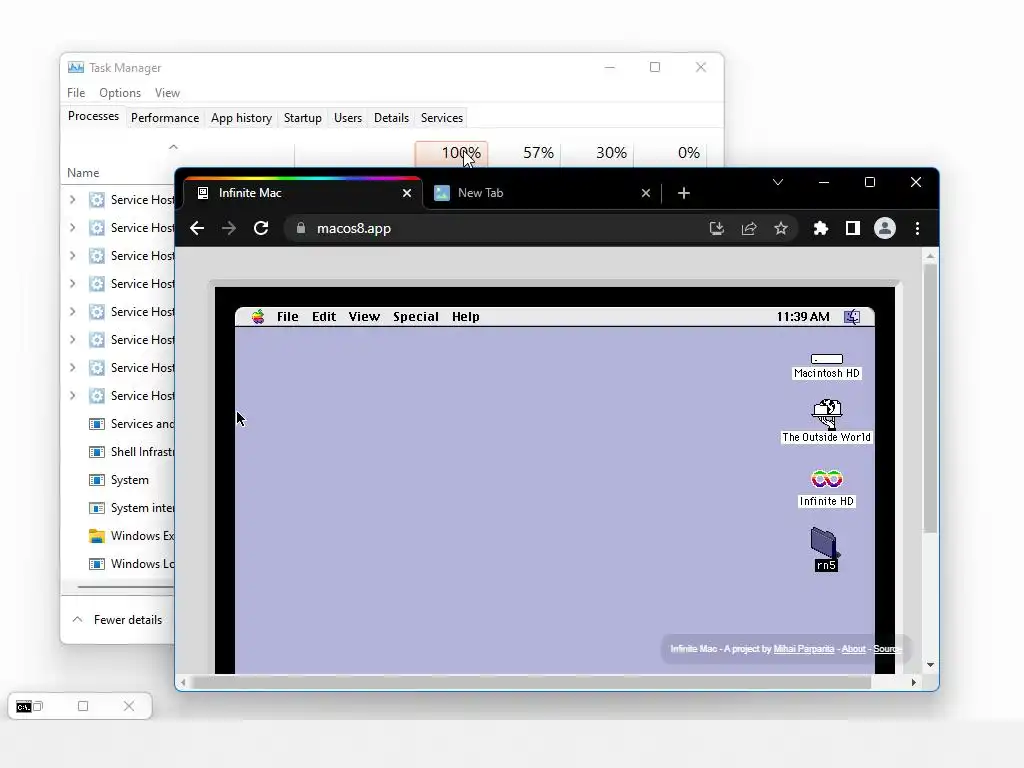The height and width of the screenshot is (768, 1024).
Task: Expand the second Service Host row
Action: tap(72, 228)
